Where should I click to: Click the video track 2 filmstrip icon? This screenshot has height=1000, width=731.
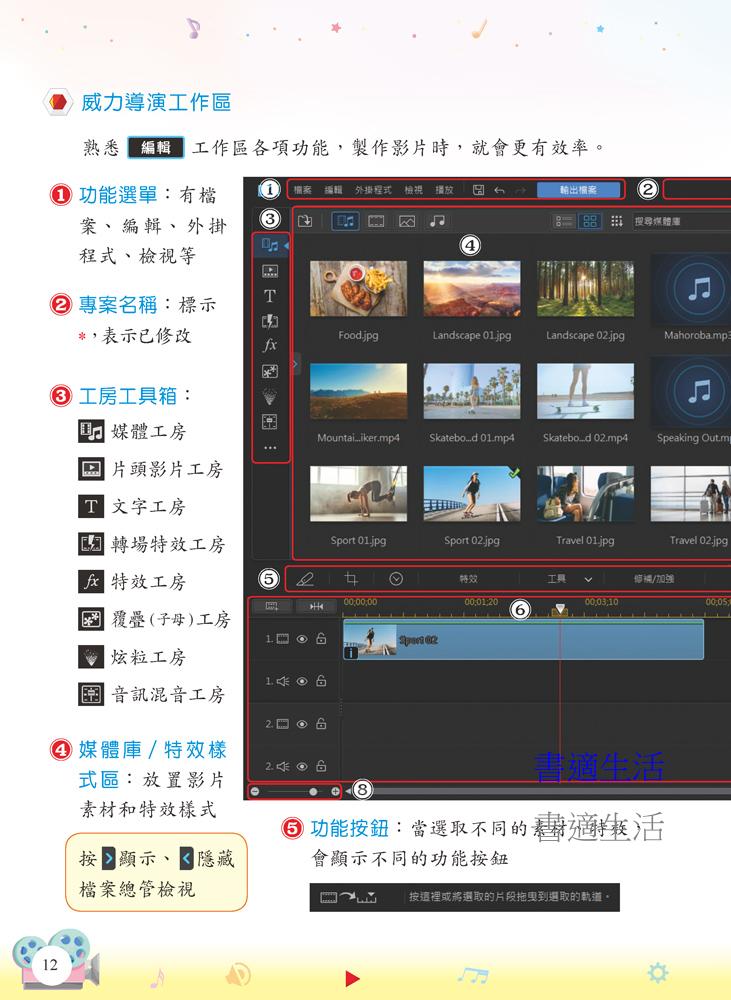pos(283,724)
